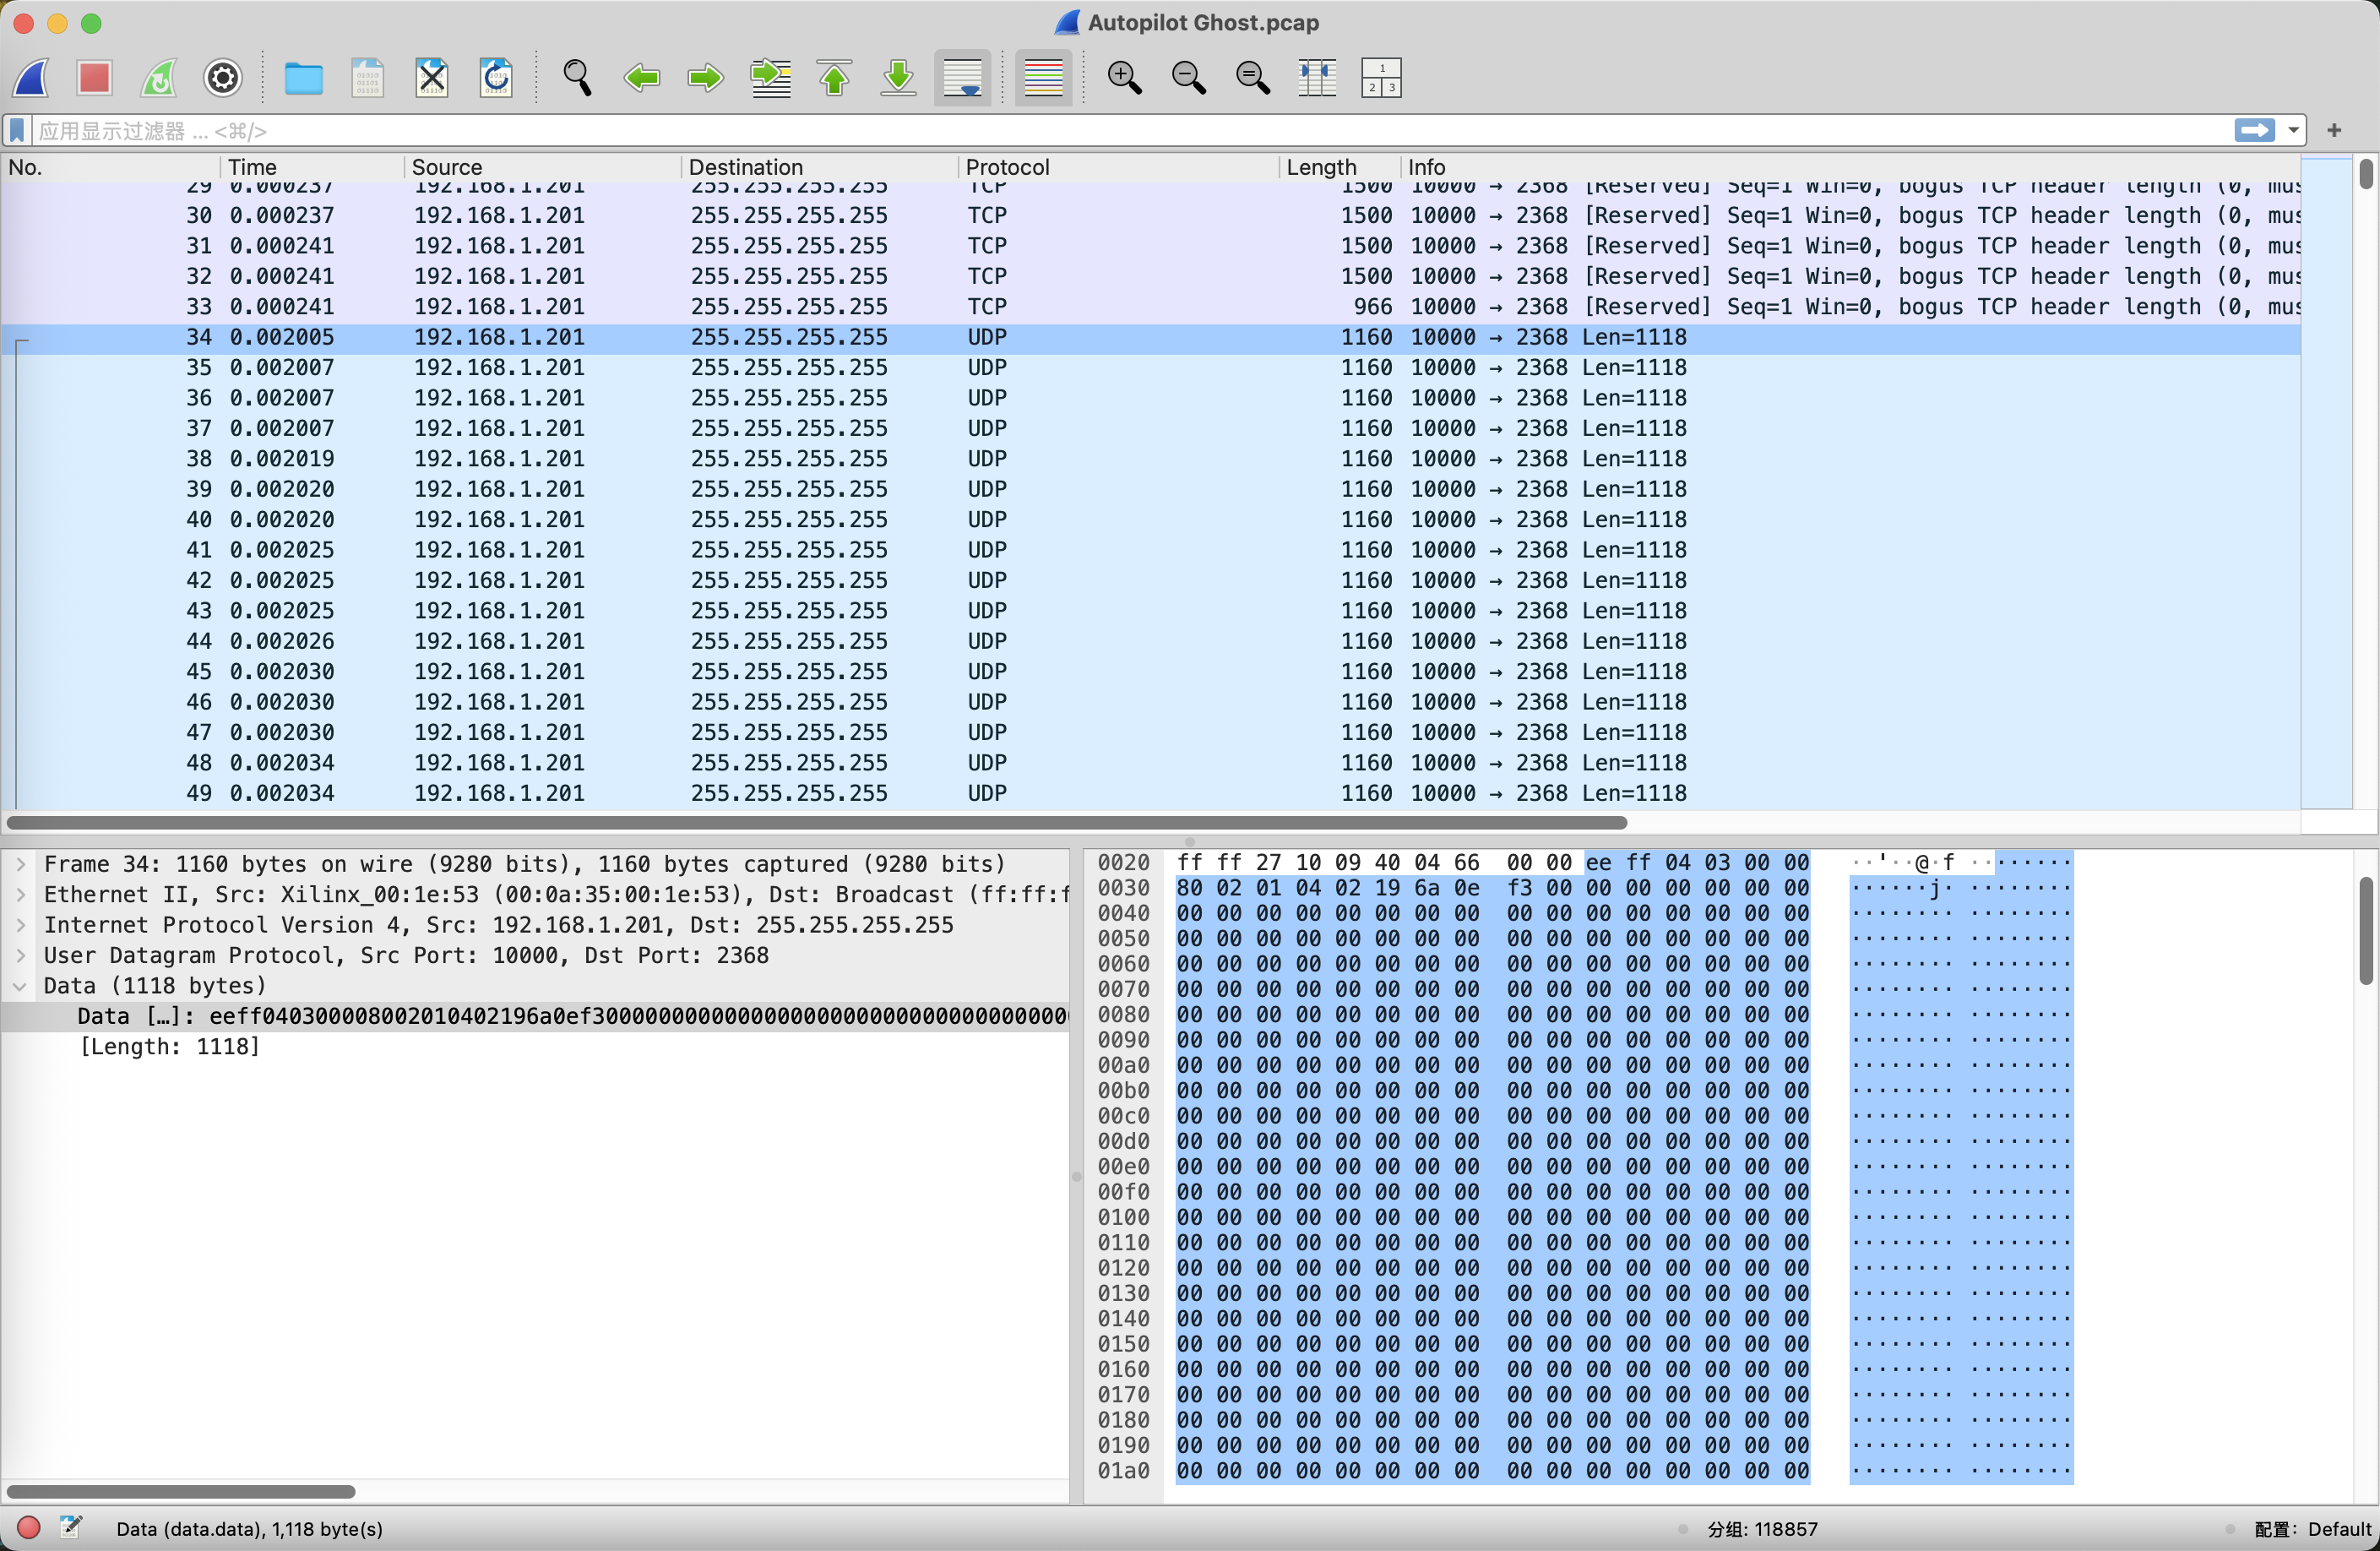Close this capture file
Viewport: 2380px width, 1551px height.
[431, 77]
